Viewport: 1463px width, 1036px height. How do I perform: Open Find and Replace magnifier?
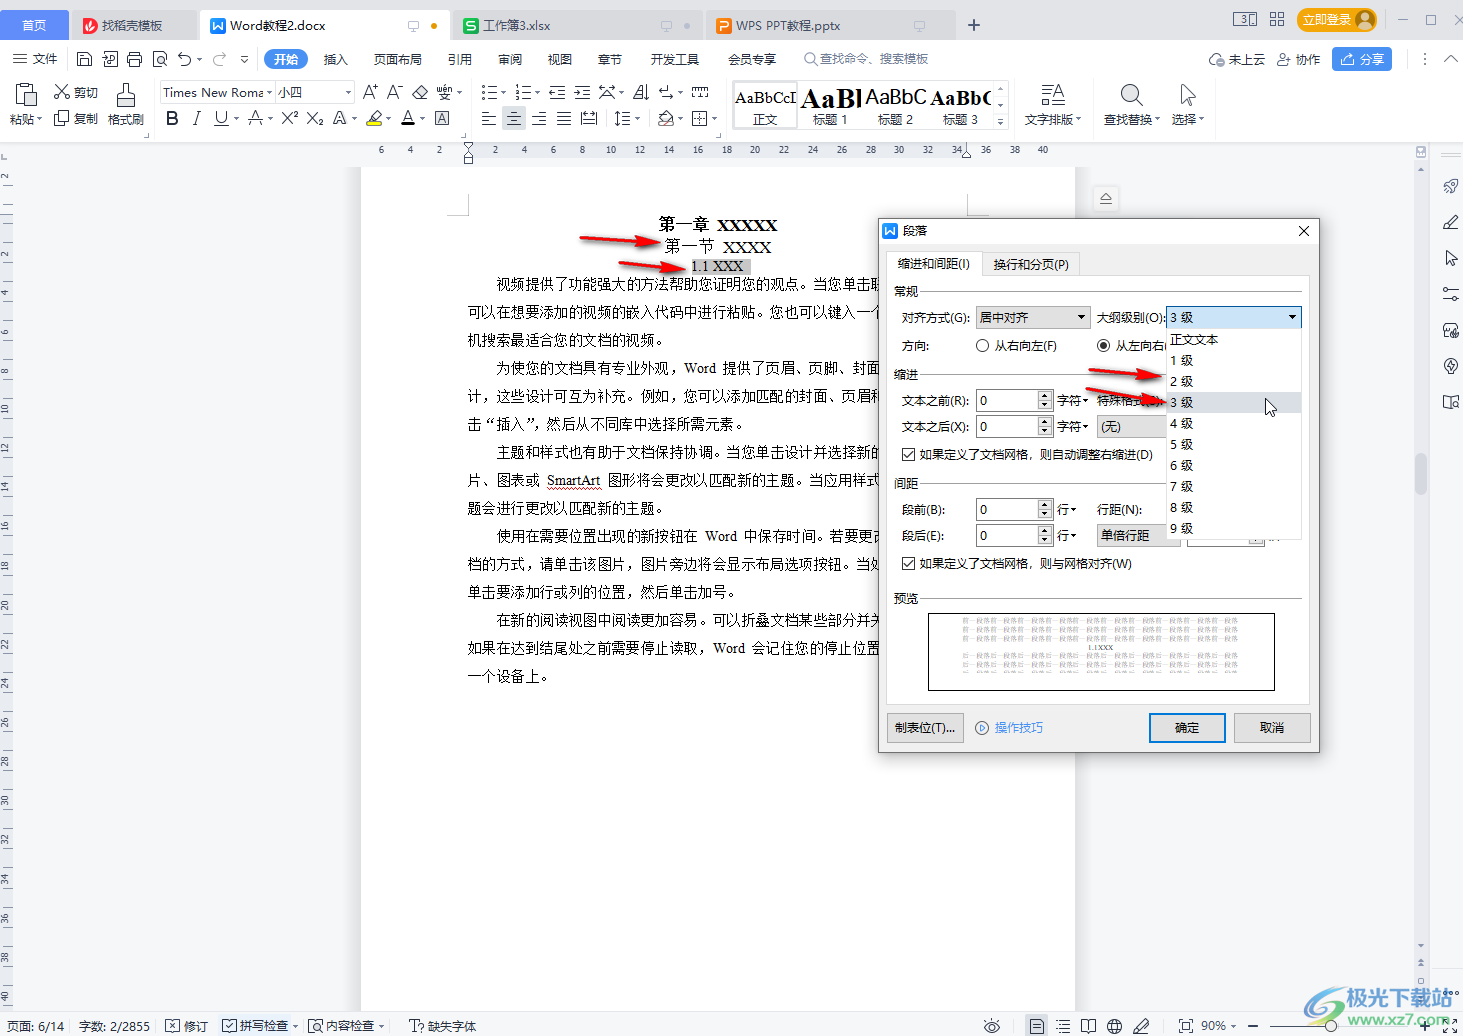[1131, 95]
